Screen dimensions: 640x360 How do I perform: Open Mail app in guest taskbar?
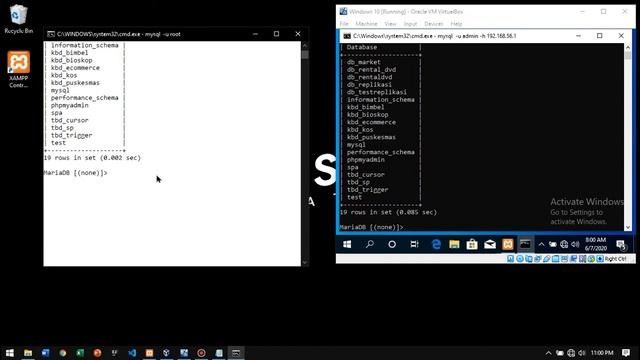pyautogui.click(x=490, y=244)
